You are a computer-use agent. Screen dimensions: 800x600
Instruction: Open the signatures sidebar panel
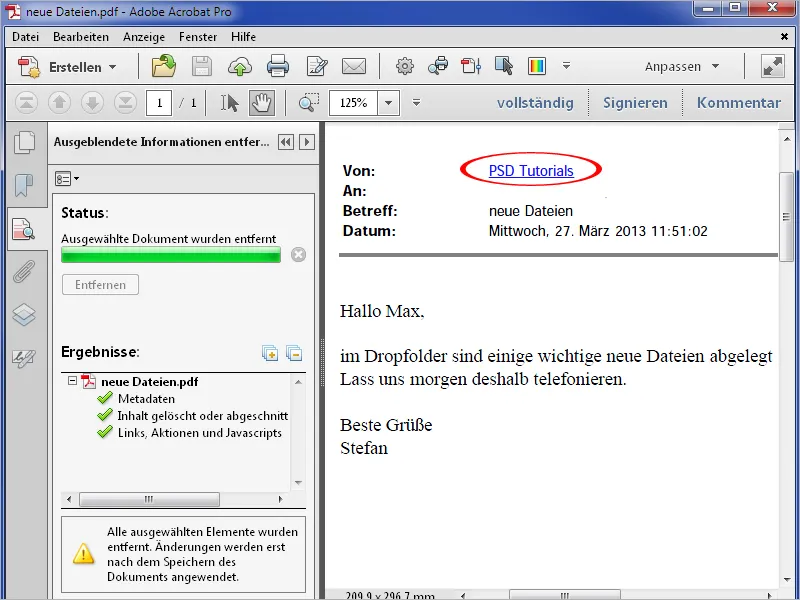[x=24, y=358]
